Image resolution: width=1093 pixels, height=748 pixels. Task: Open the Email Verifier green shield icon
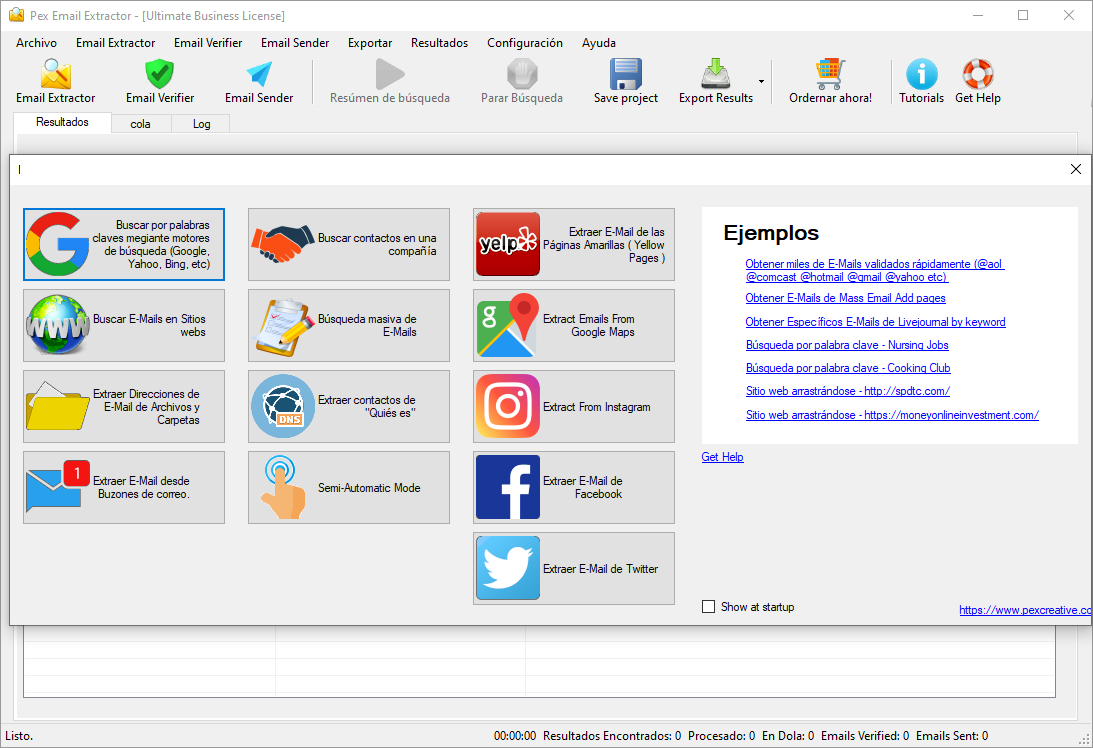point(160,76)
